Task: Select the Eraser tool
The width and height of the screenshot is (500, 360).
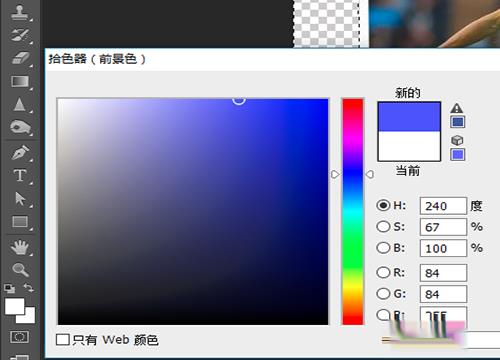Action: tap(20, 58)
